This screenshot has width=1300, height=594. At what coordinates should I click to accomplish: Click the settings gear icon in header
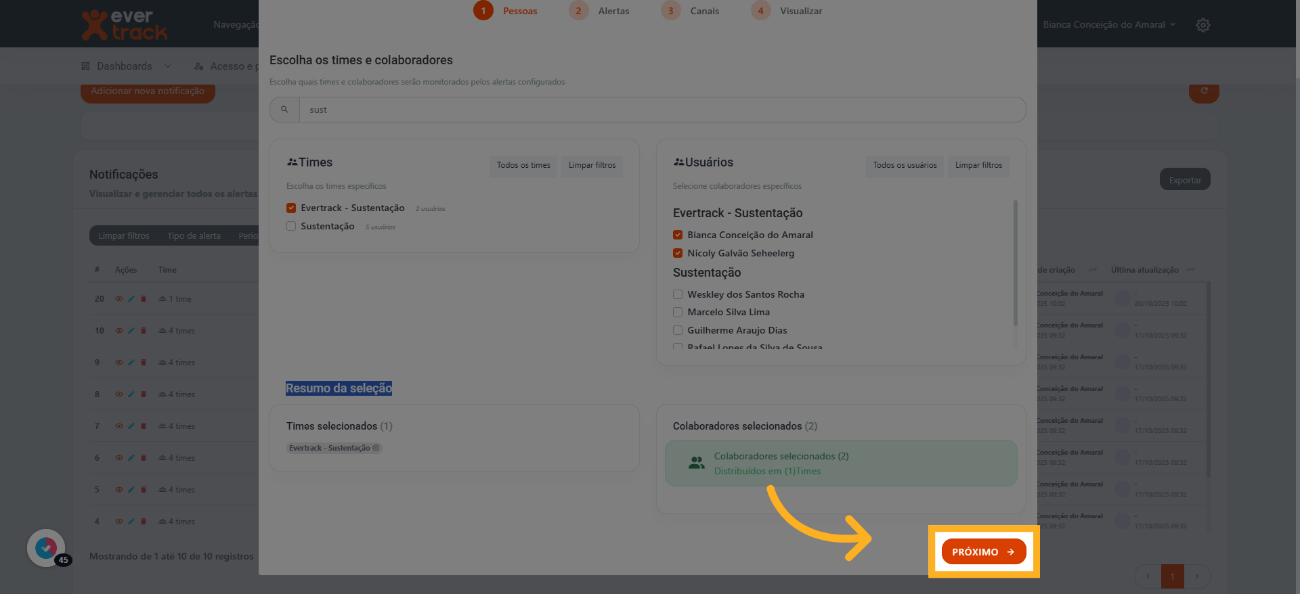point(1203,25)
